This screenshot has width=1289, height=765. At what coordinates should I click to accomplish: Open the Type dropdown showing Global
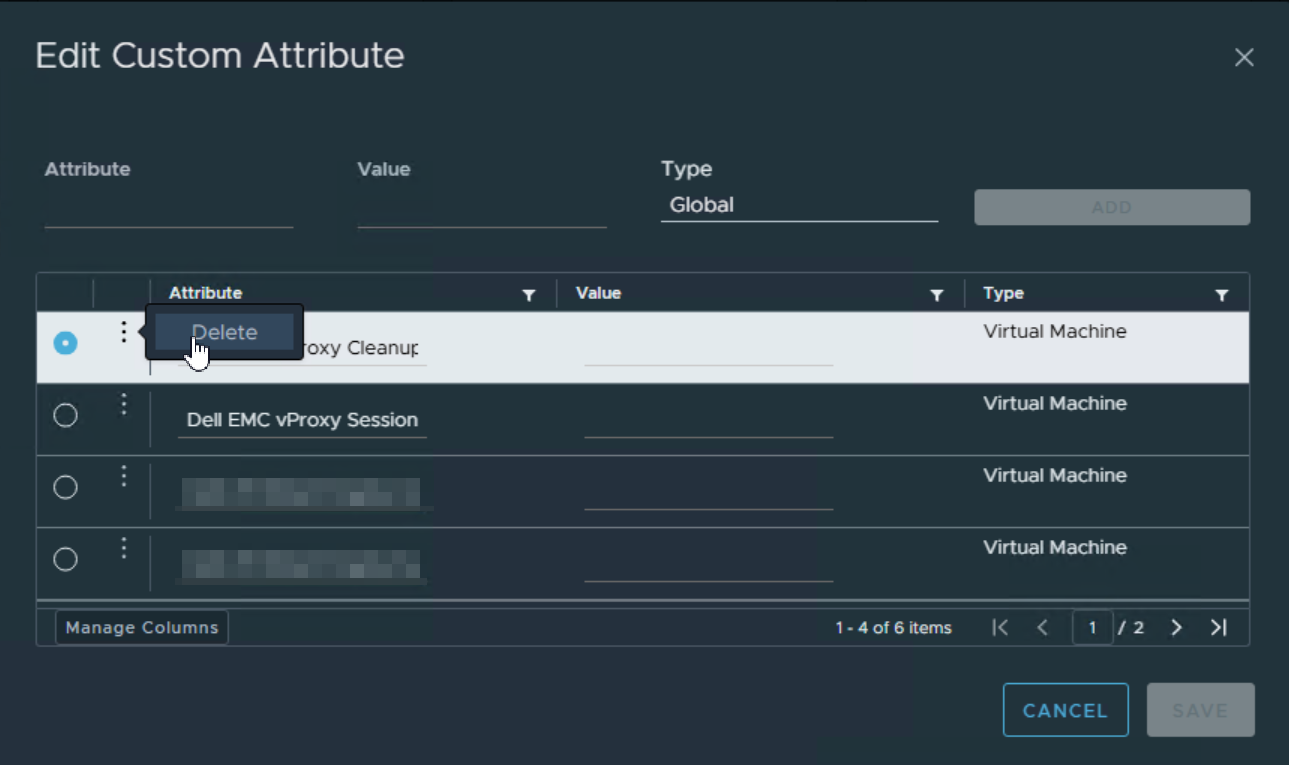point(799,205)
